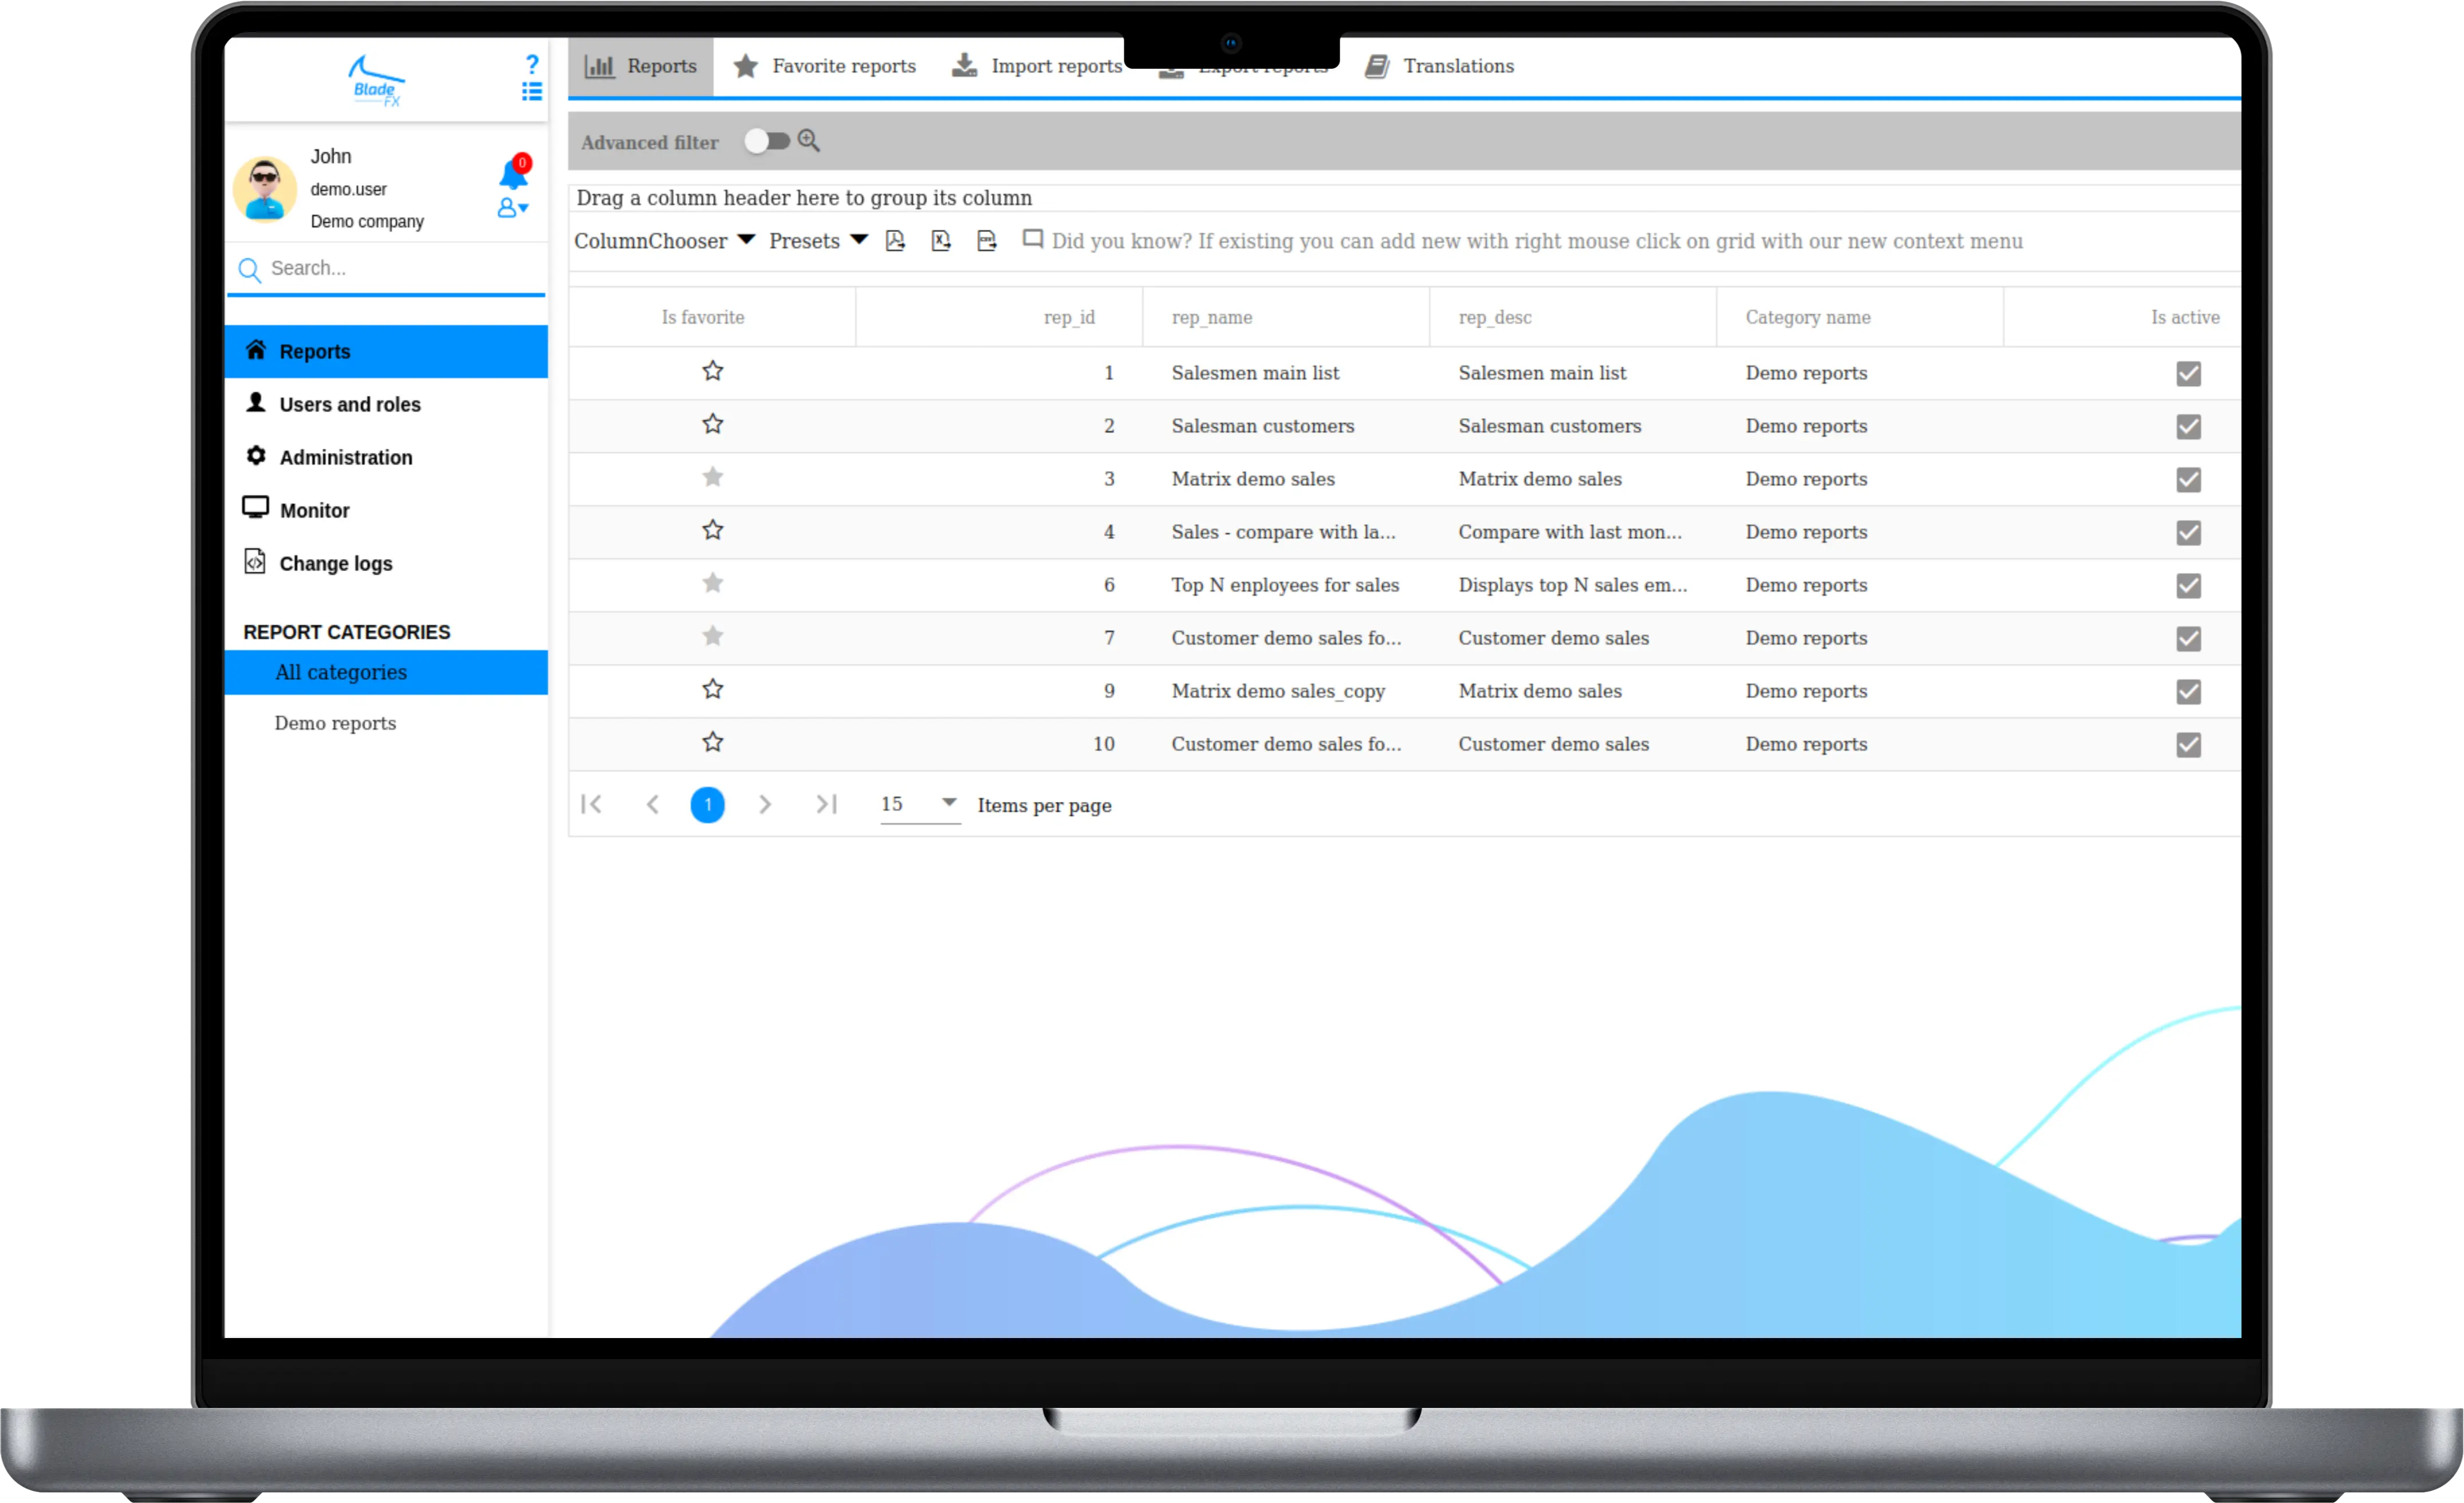Uncheck Is active for Matrix demo sales_copy
This screenshot has width=2464, height=1503.
[x=2188, y=692]
